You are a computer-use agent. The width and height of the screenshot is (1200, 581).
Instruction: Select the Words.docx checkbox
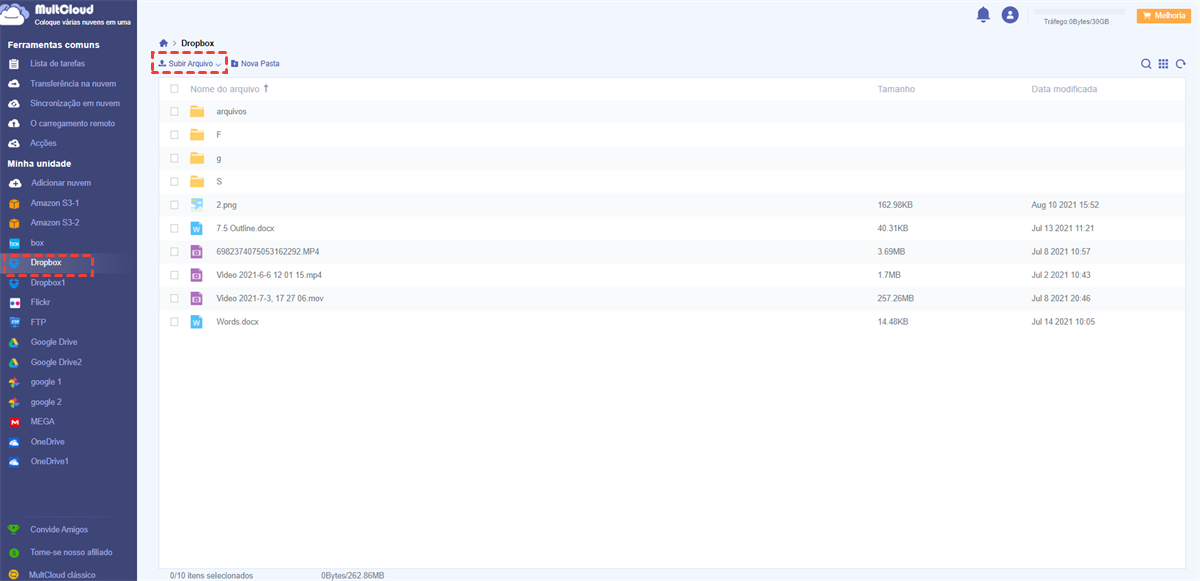[x=174, y=322]
